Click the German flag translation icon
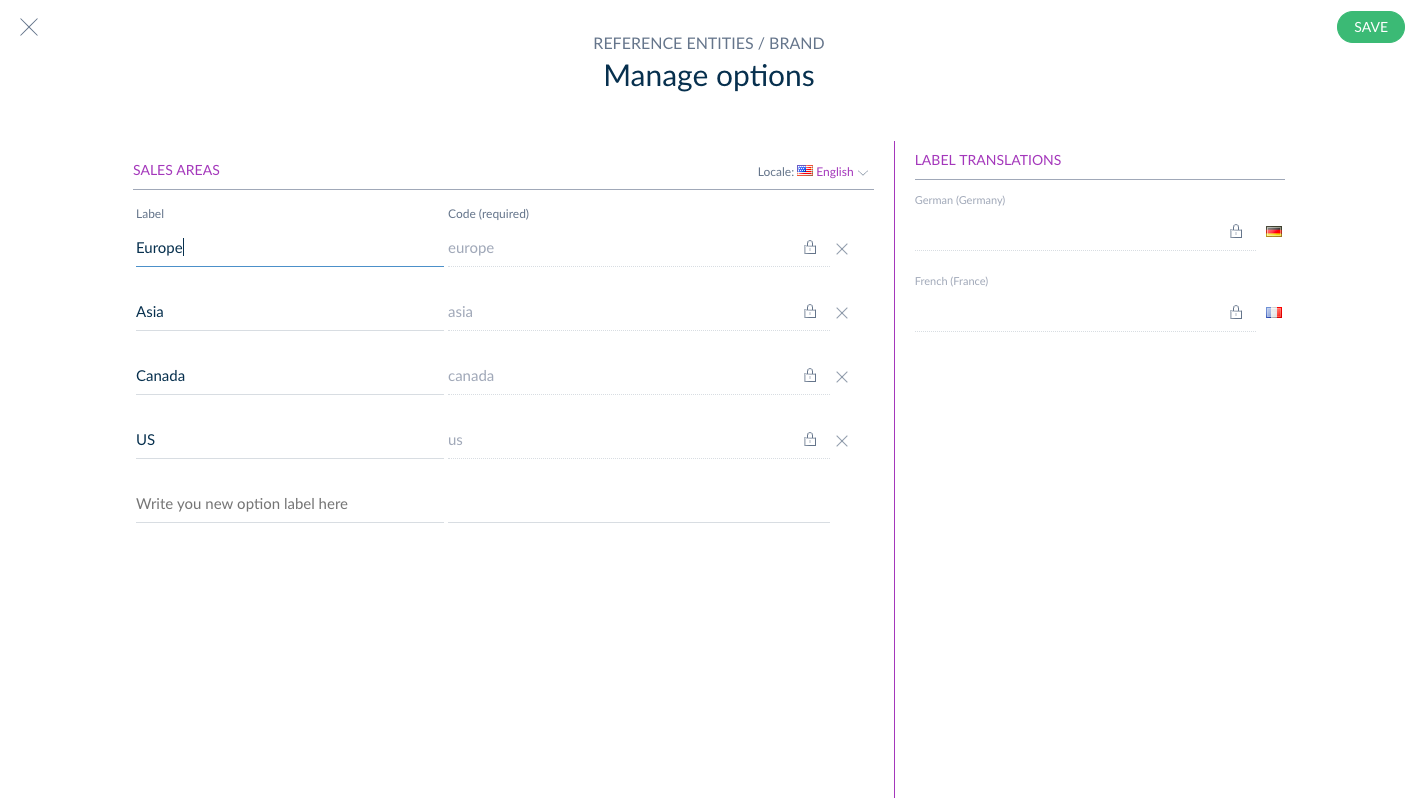The height and width of the screenshot is (804, 1424). coord(1273,231)
